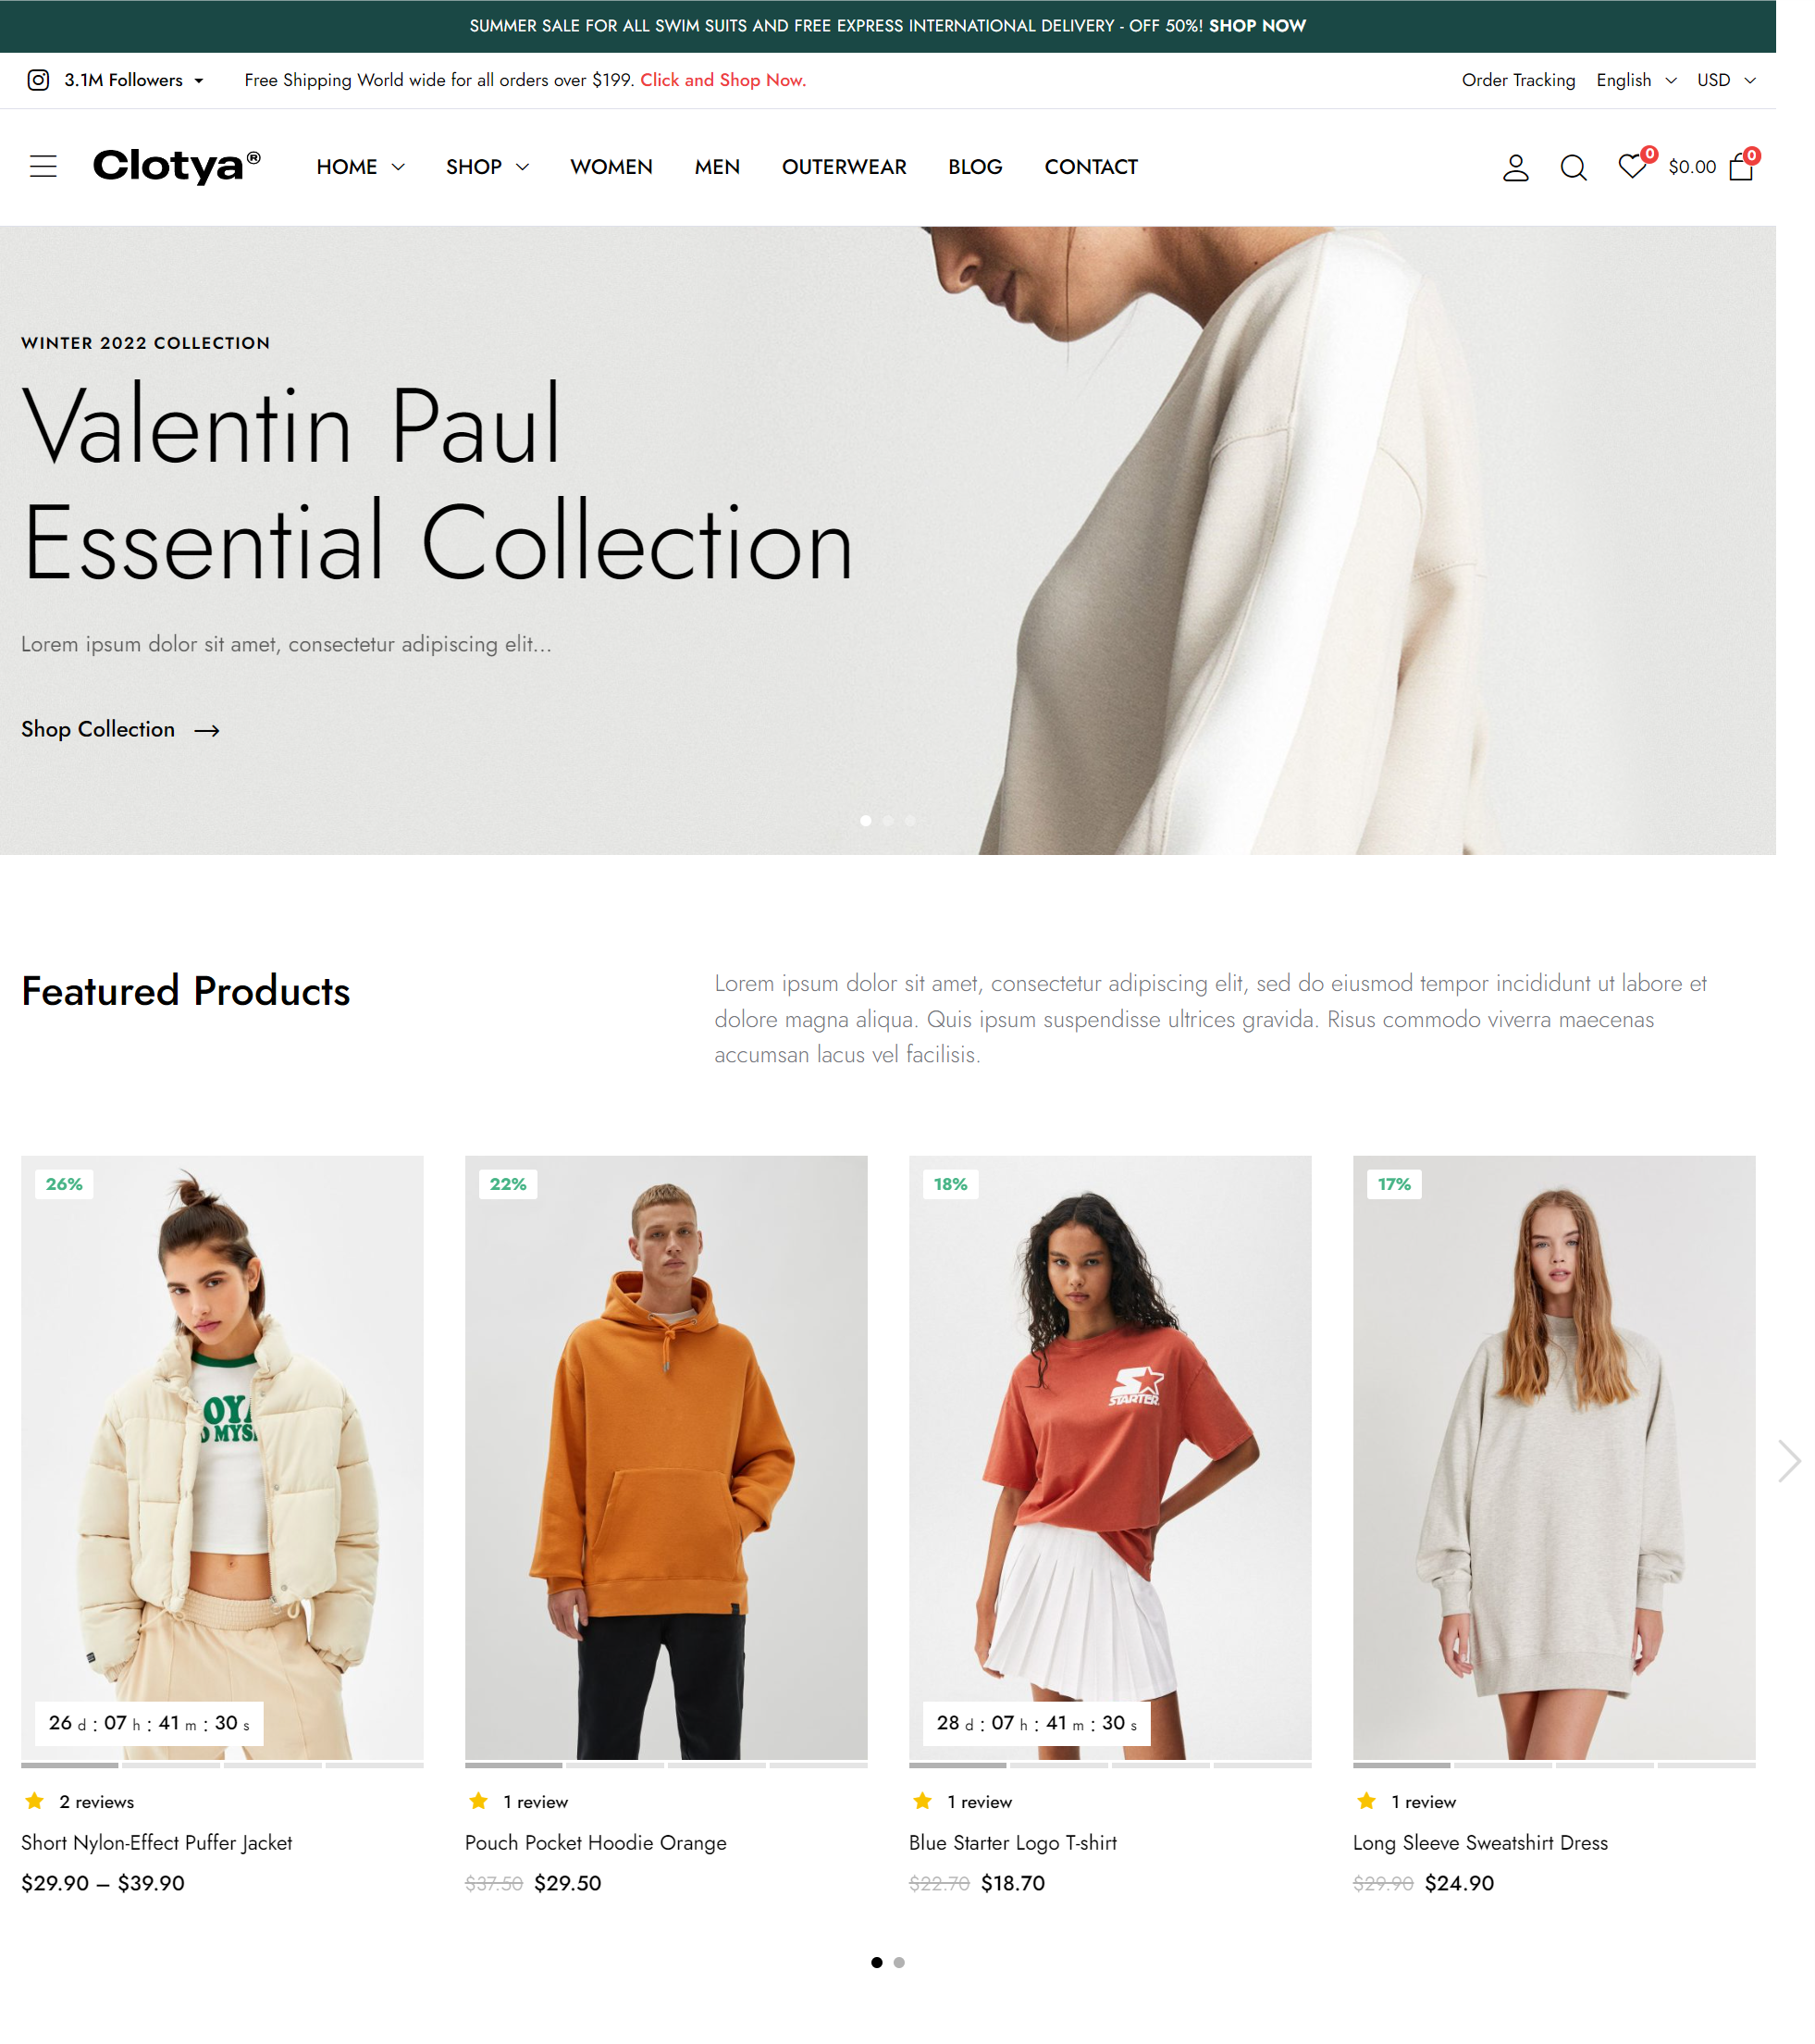Open the English language dropdown

tap(1636, 80)
